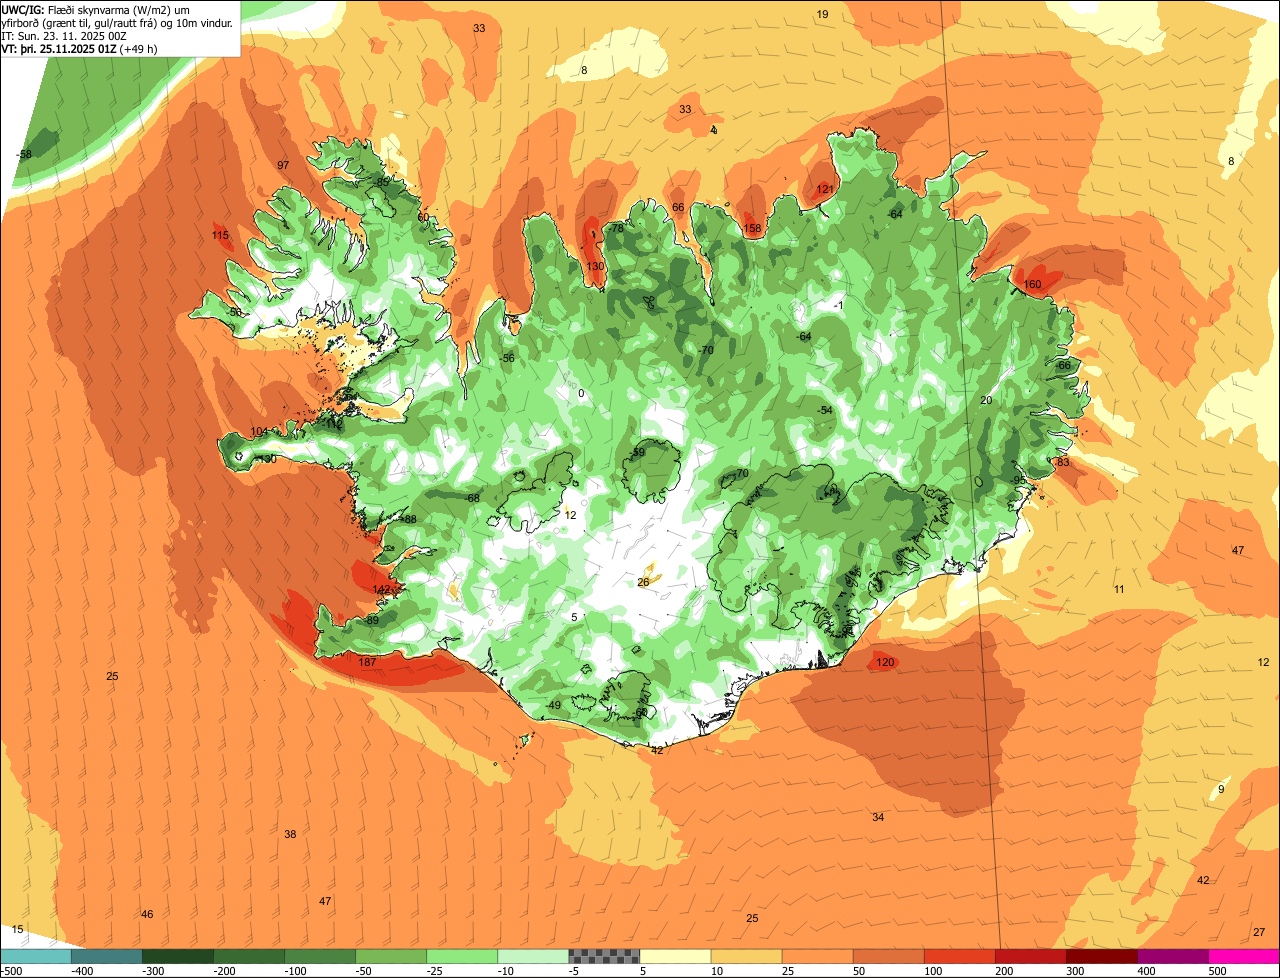This screenshot has width=1280, height=978.
Task: Click the pale green legend swatch between -10 and -5
Action: coord(532,956)
